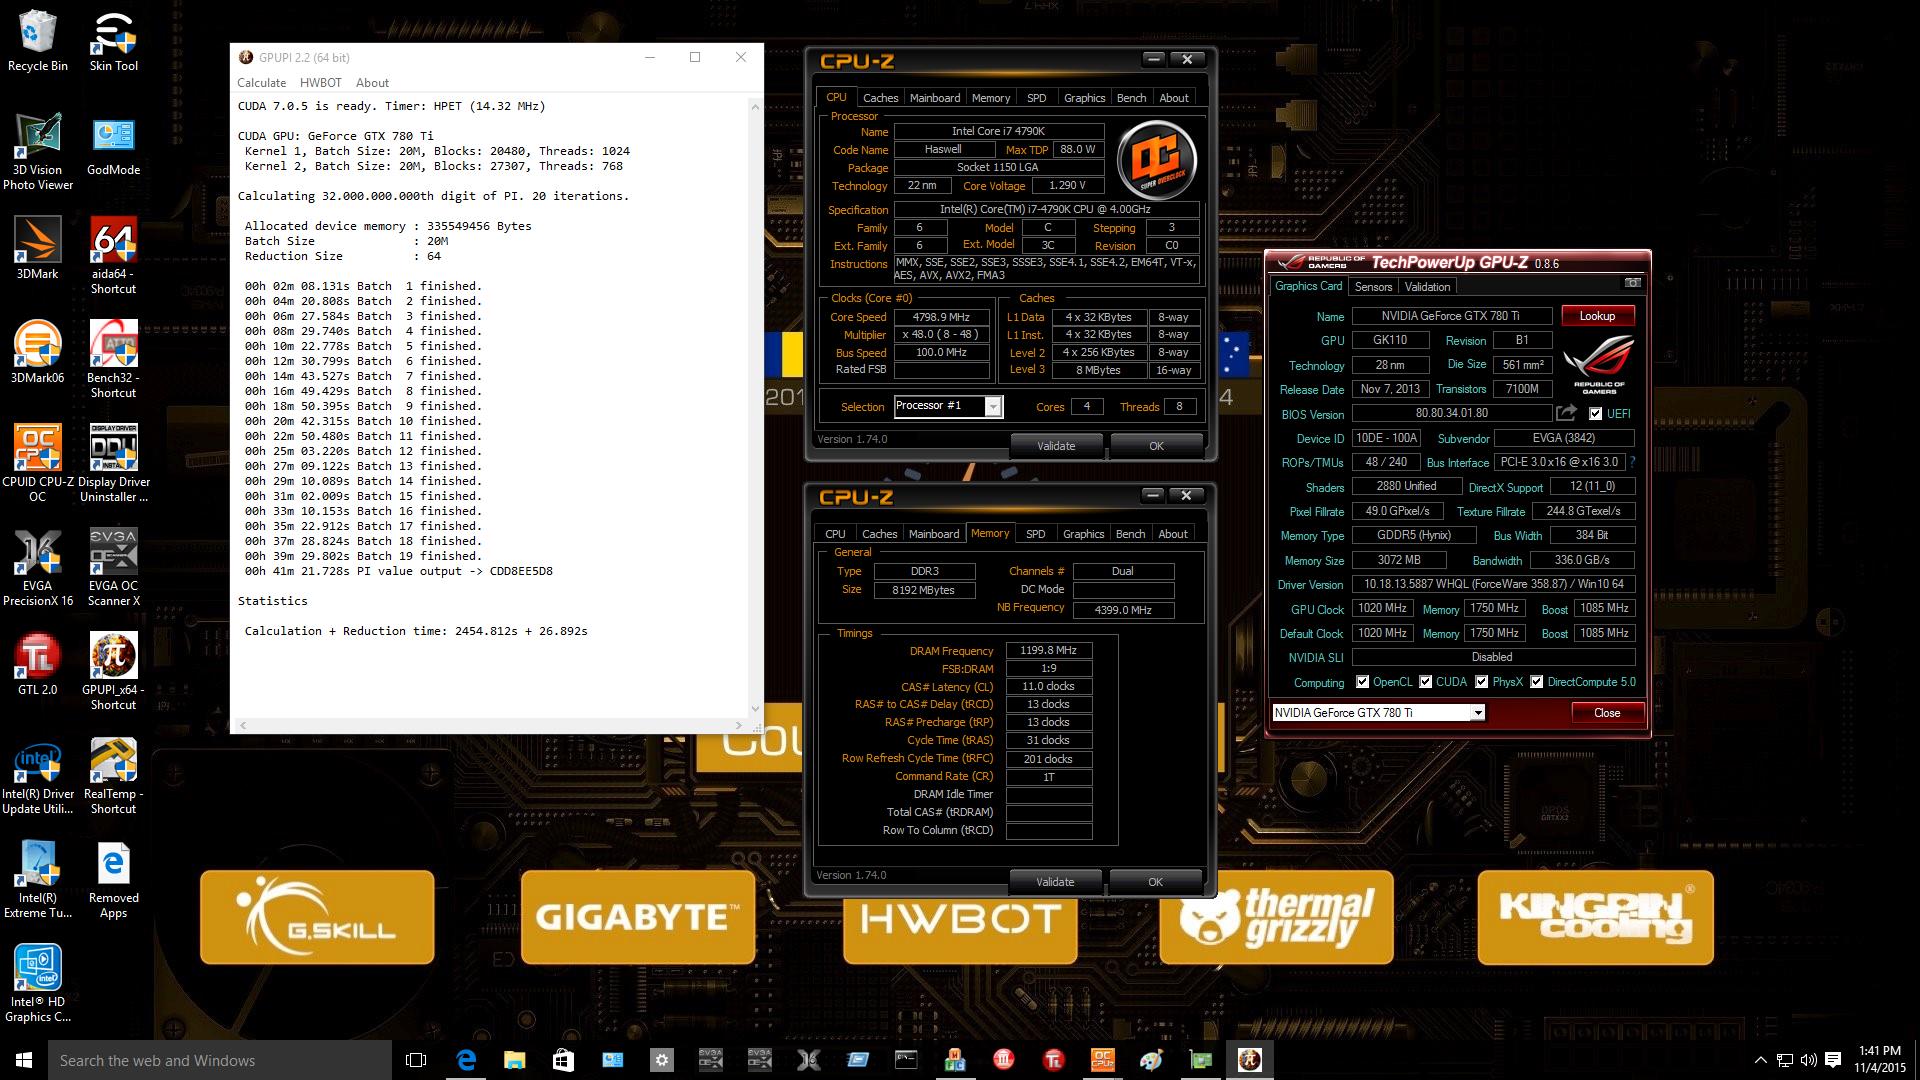The image size is (1920, 1080).
Task: Launch the 3DMark06 desktop icon
Action: coord(38,352)
